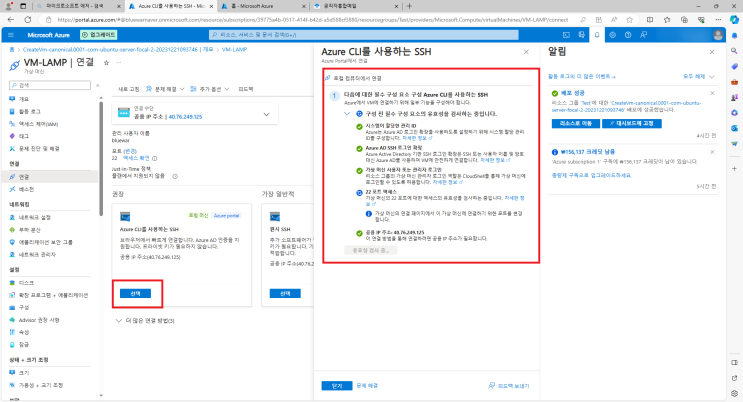This screenshot has width=743, height=402.
Task: Toggle the notifications bell in the Azure header
Action: [x=597, y=35]
